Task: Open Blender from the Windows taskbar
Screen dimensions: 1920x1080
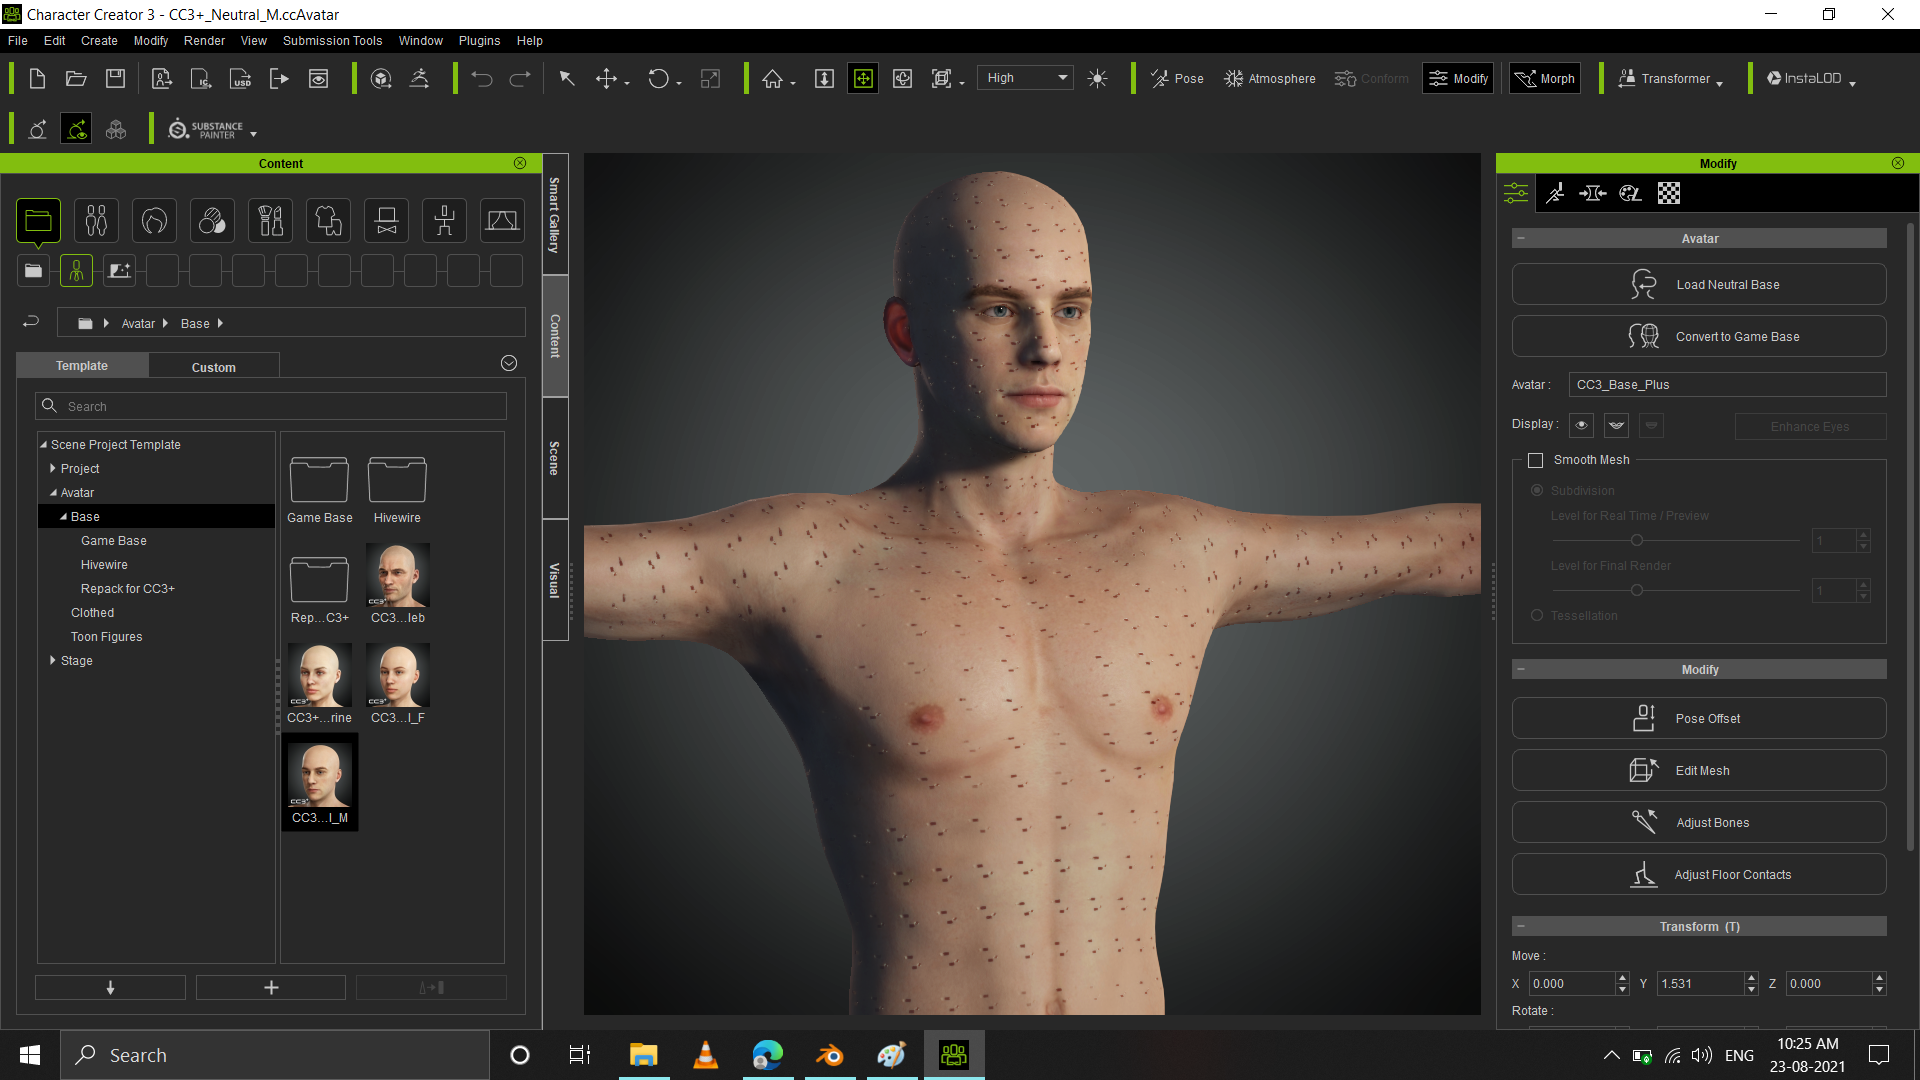Action: (829, 1055)
